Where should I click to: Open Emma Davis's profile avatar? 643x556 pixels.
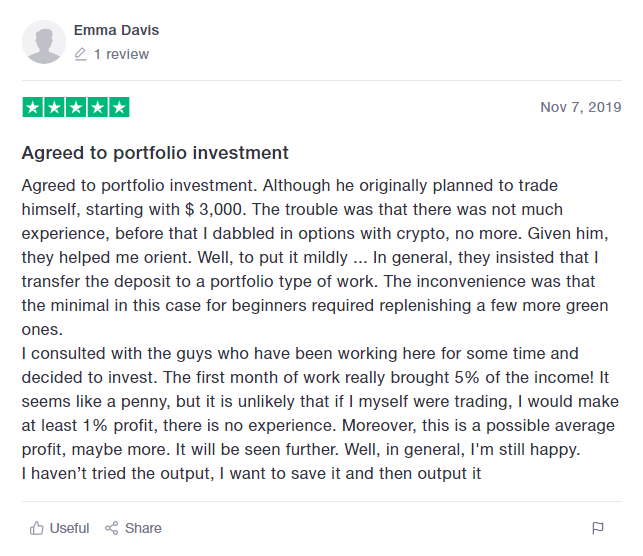44,42
